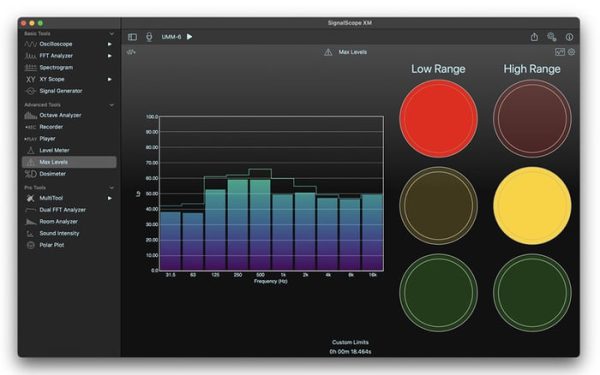This screenshot has width=600, height=375.
Task: Click the Frequency (Hz) axis label
Action: (x=271, y=281)
